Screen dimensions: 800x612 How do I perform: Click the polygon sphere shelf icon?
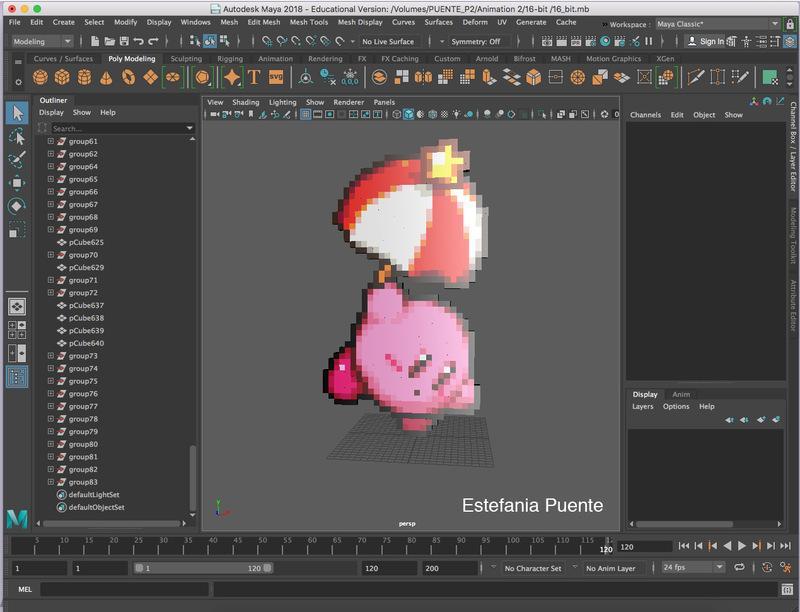41,77
